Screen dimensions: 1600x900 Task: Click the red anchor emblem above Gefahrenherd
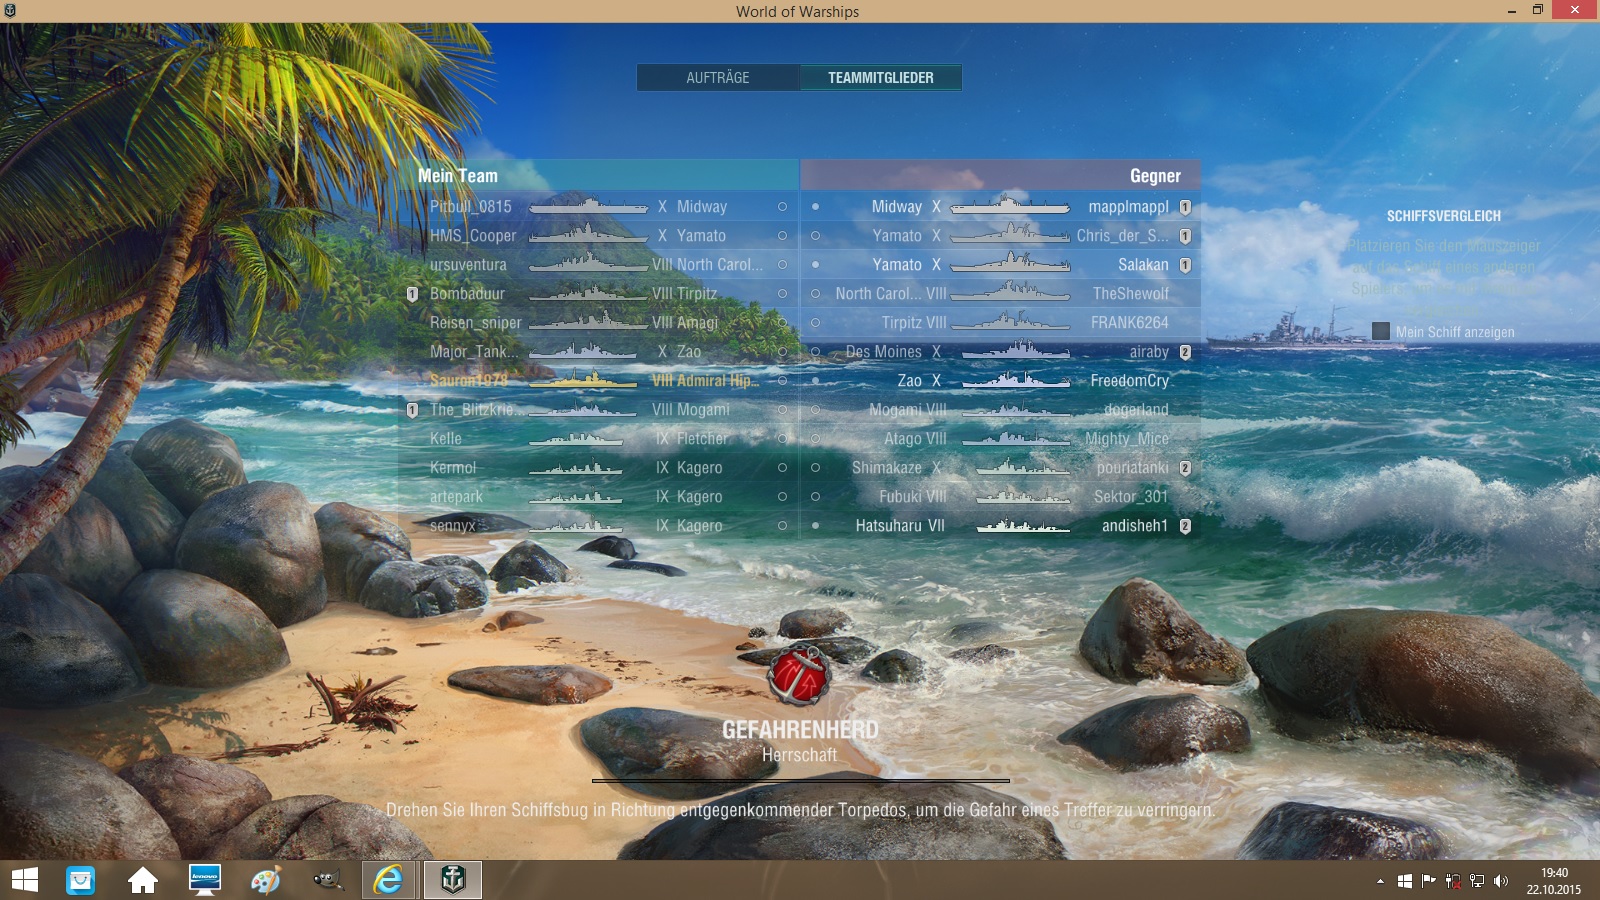(798, 675)
